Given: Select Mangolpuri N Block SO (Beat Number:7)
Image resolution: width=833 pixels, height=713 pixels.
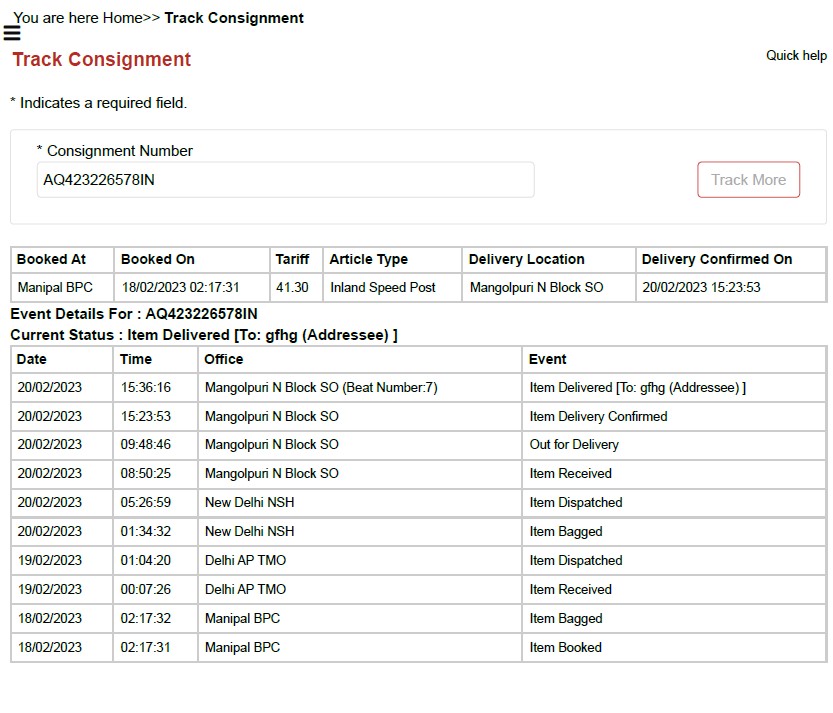Looking at the screenshot, I should click(x=321, y=387).
